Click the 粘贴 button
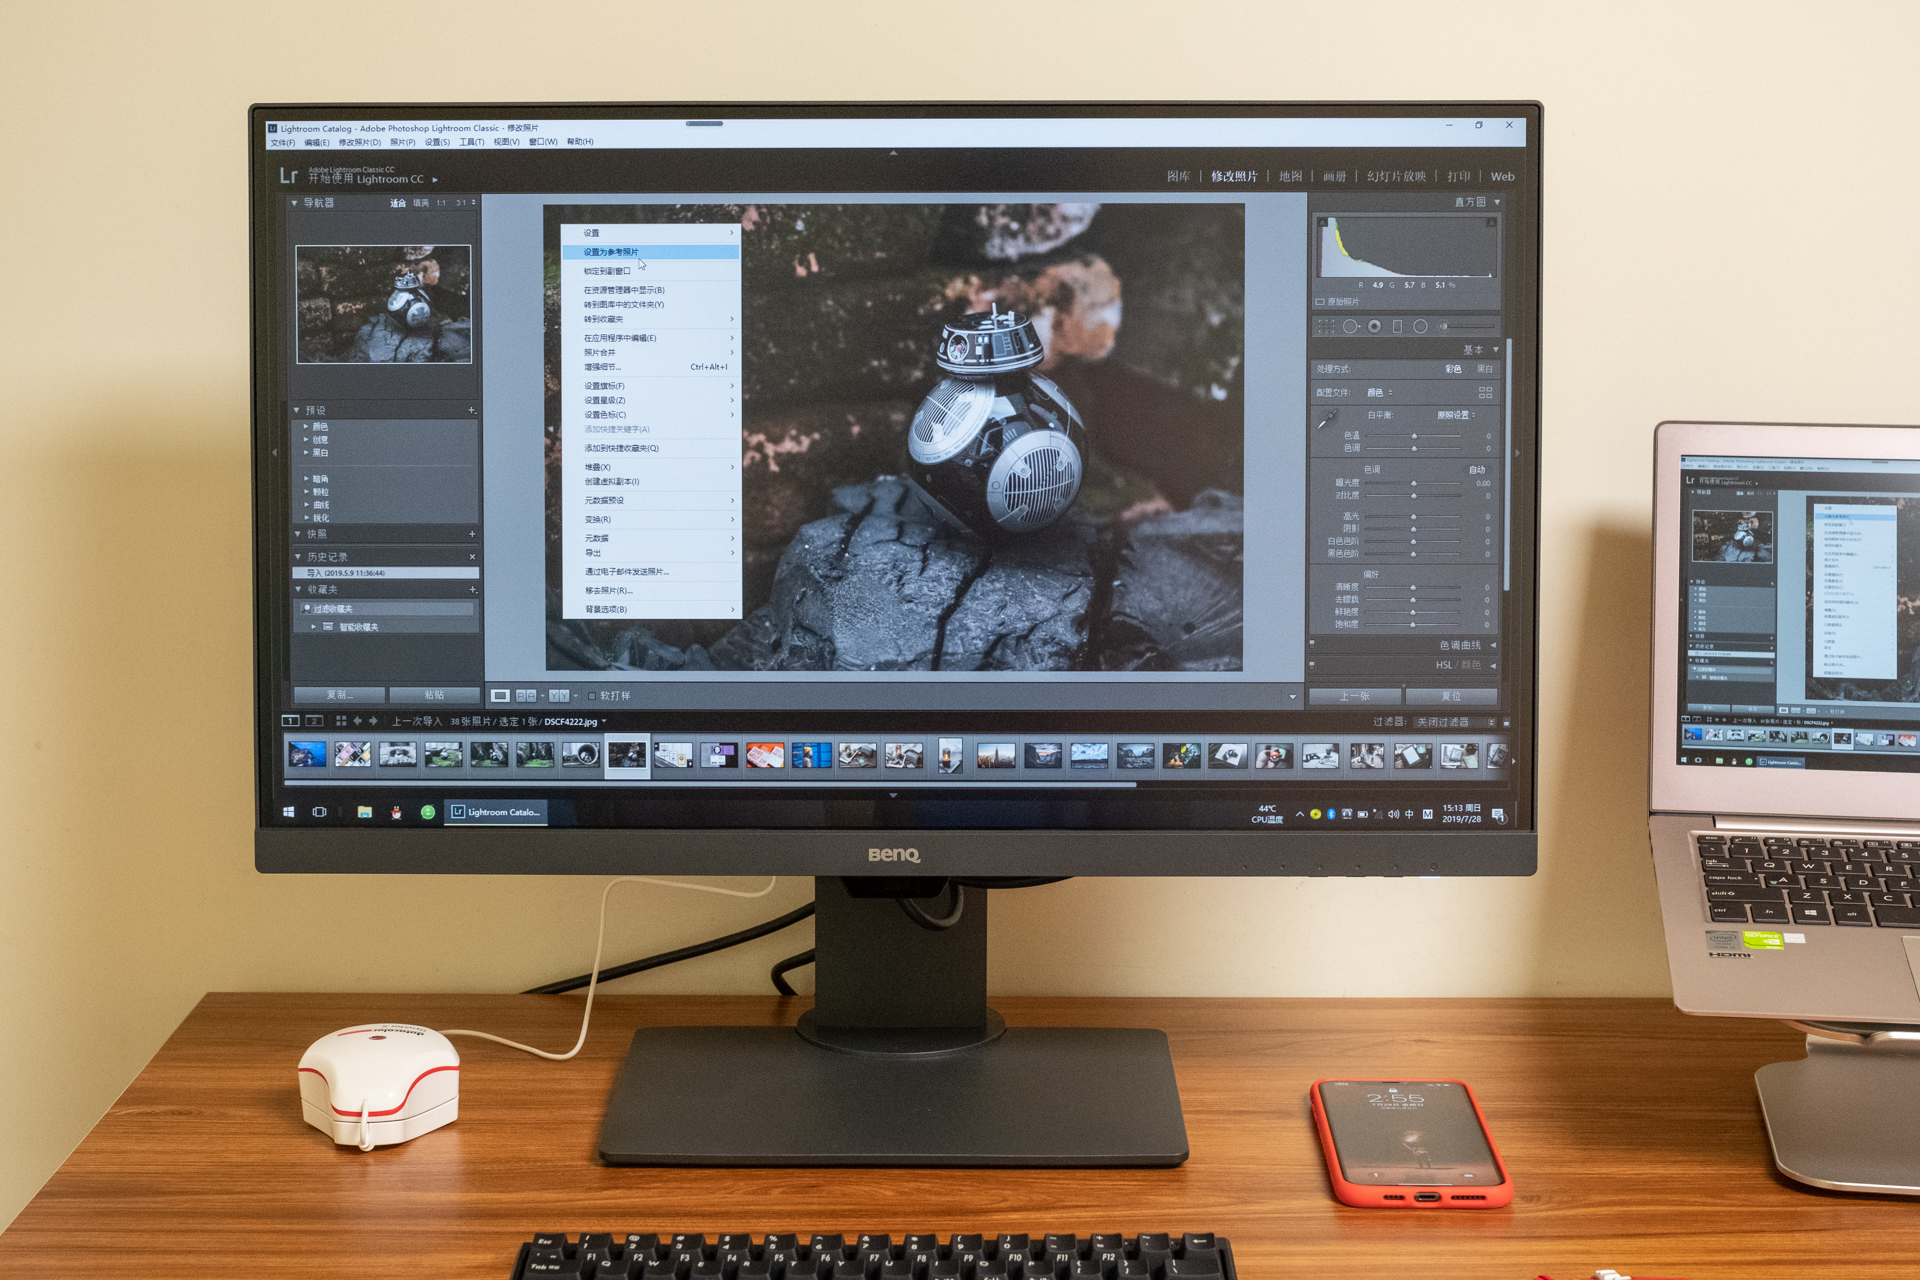The height and width of the screenshot is (1280, 1920). (x=434, y=695)
